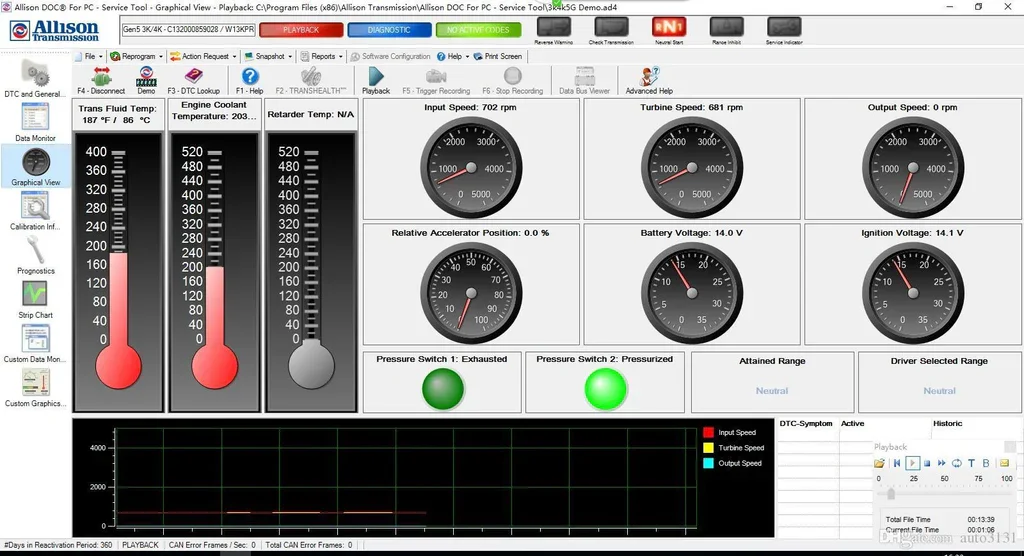Click the Demo icon in the toolbar
The width and height of the screenshot is (1024, 556).
(x=146, y=76)
